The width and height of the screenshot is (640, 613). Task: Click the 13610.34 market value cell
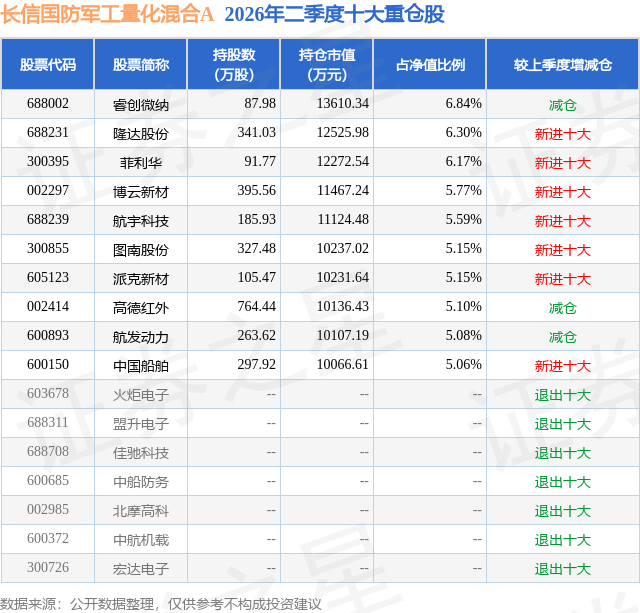tap(343, 104)
